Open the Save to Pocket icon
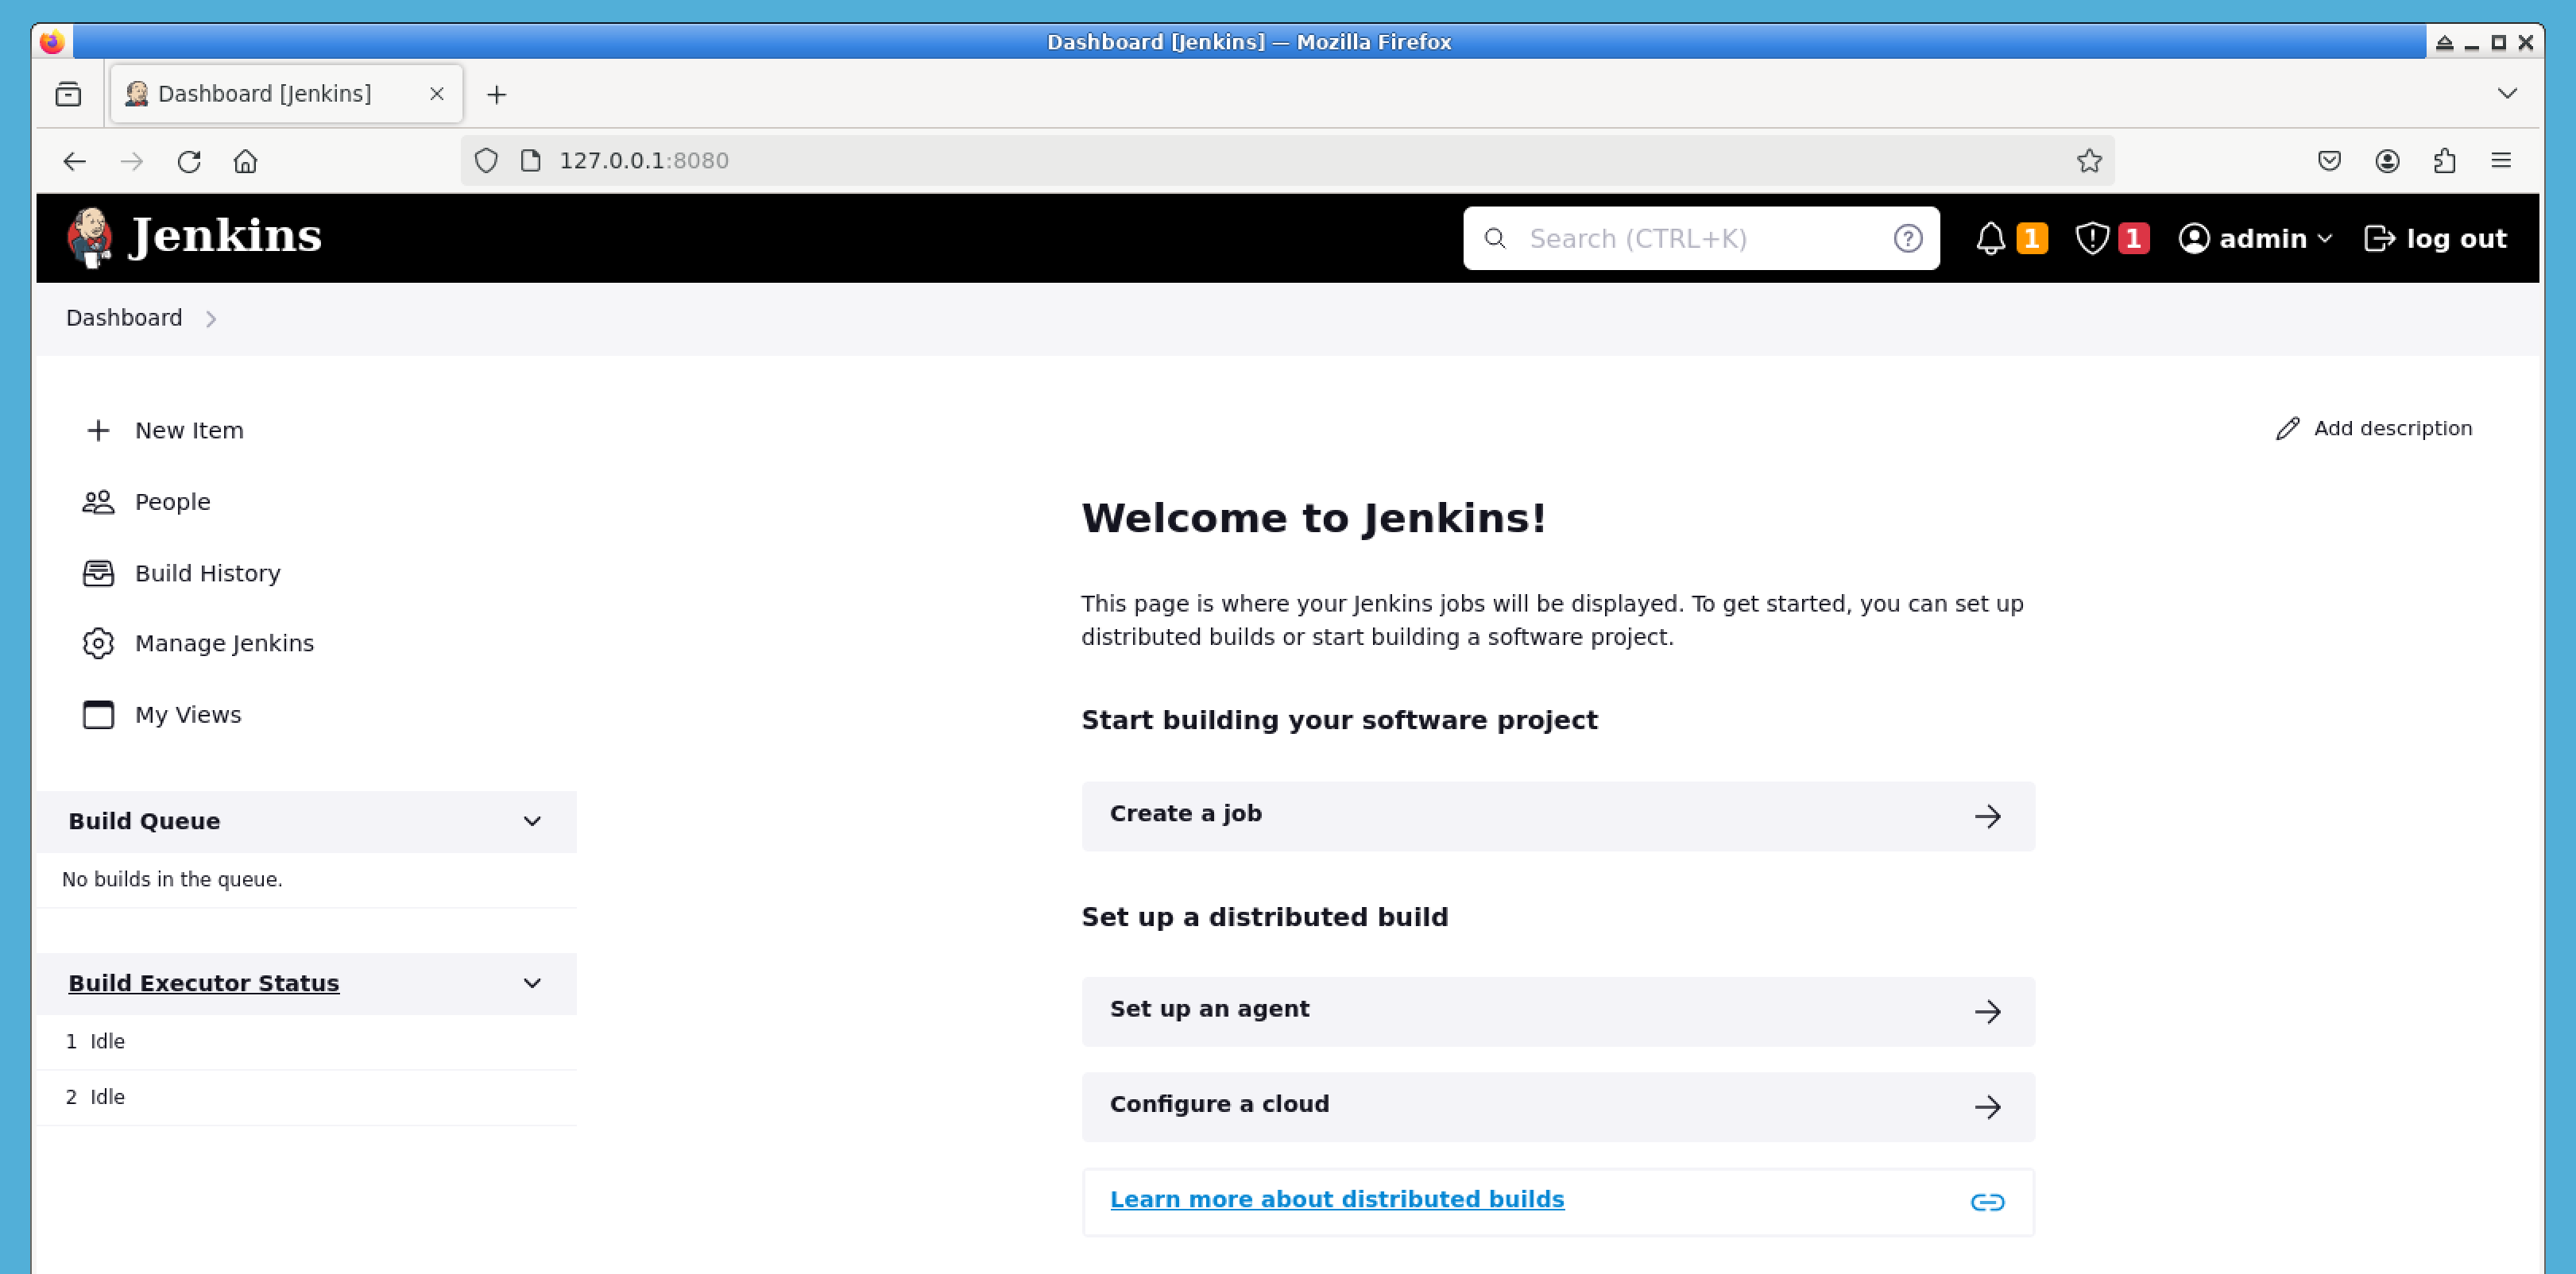This screenshot has height=1274, width=2576. (2329, 161)
